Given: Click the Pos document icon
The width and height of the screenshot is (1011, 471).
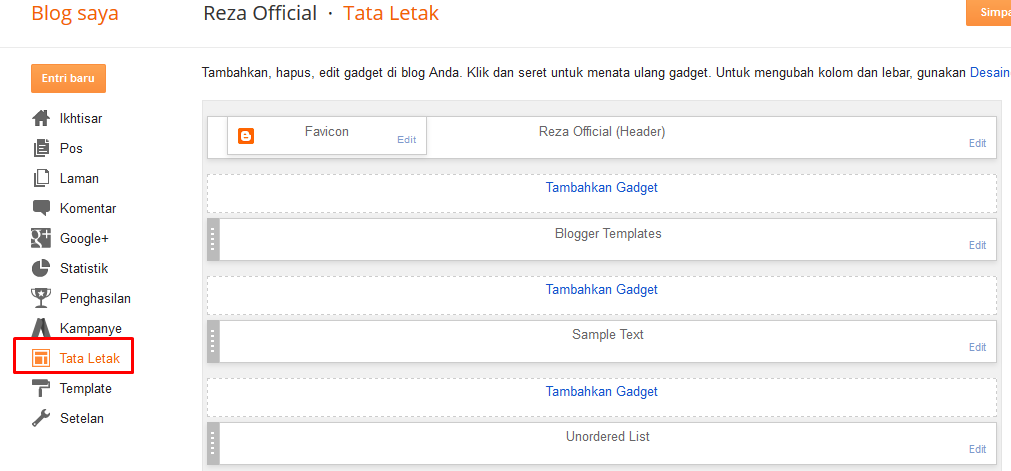Looking at the screenshot, I should (x=41, y=148).
